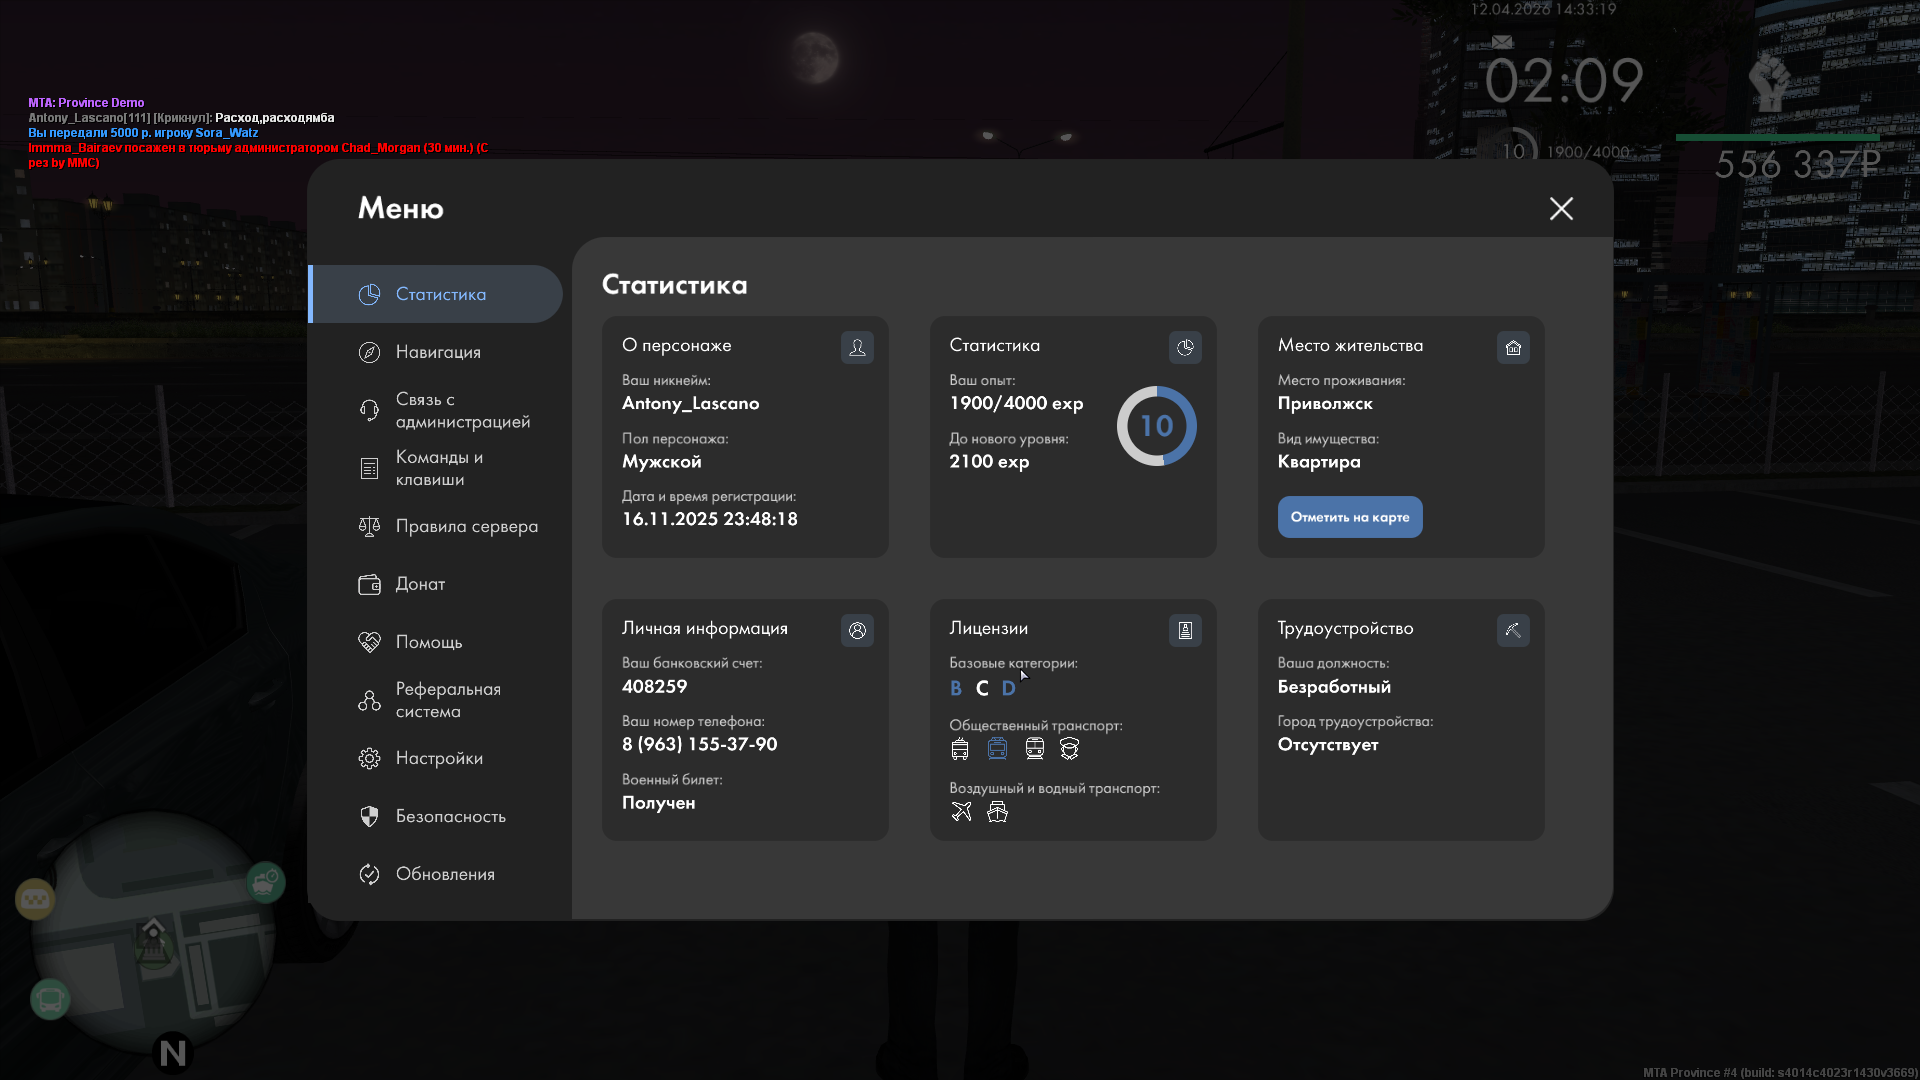Click the user icon in Личная информация card
The width and height of the screenshot is (1920, 1080).
(x=857, y=630)
